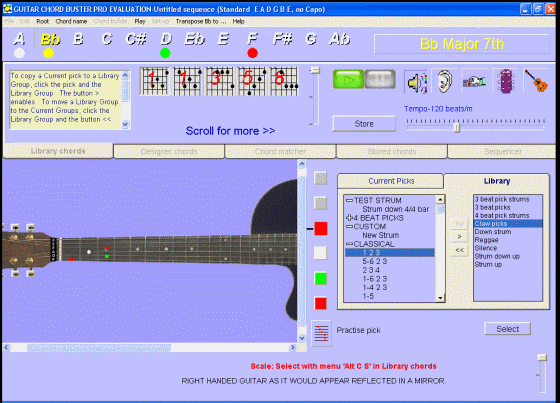The image size is (560, 403).
Task: Click the green play button
Action: 348,79
